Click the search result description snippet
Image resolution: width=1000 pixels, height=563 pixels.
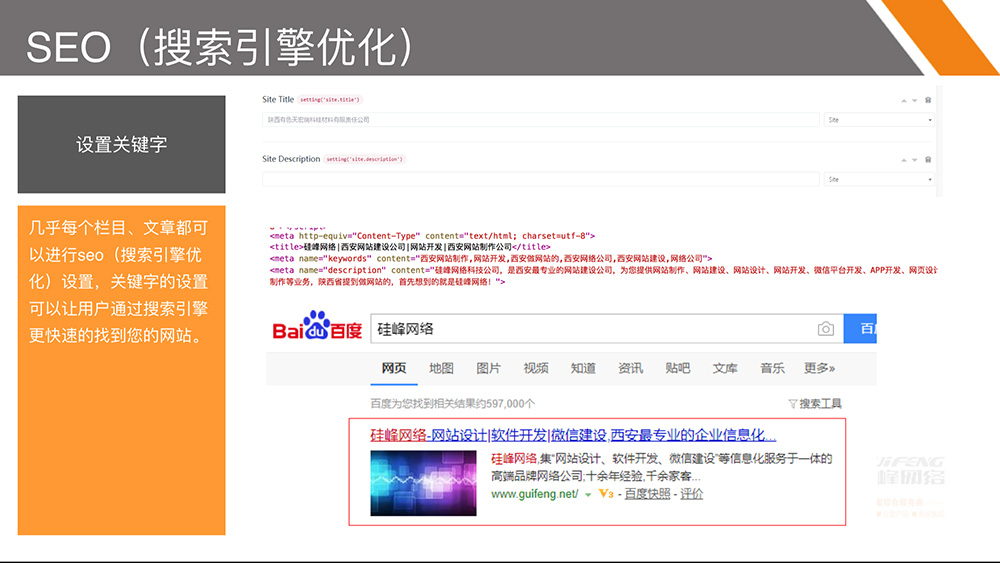pos(661,467)
